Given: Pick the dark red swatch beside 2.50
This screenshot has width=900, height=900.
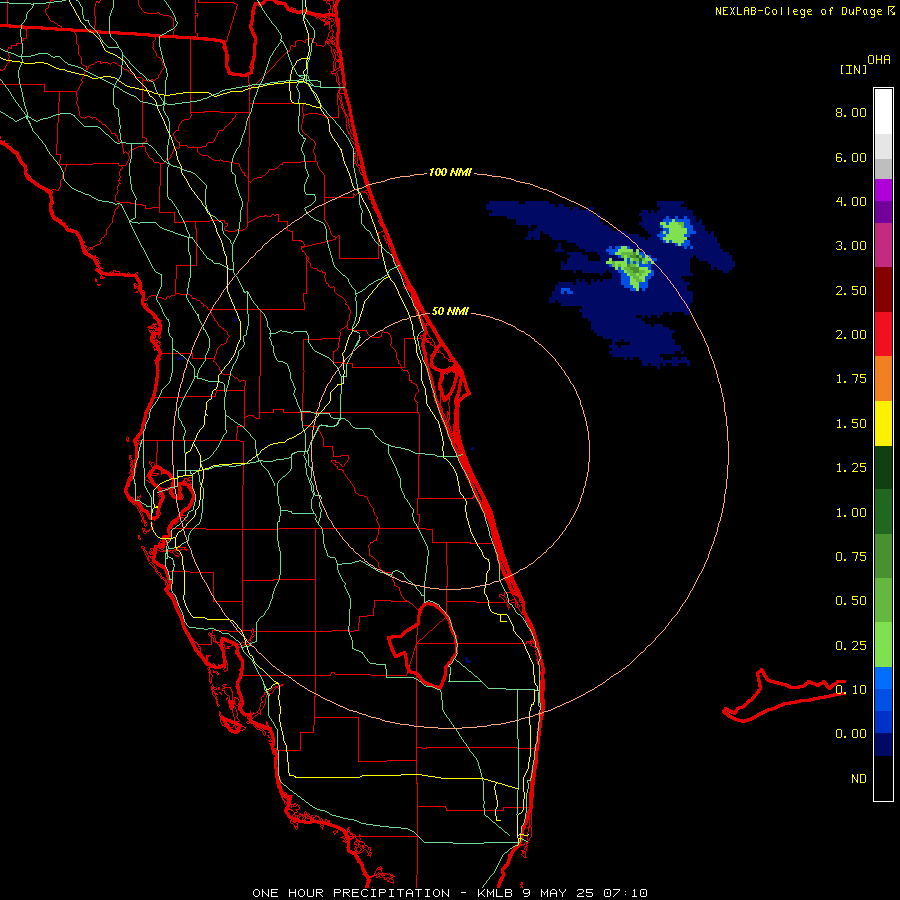Looking at the screenshot, I should 883,290.
